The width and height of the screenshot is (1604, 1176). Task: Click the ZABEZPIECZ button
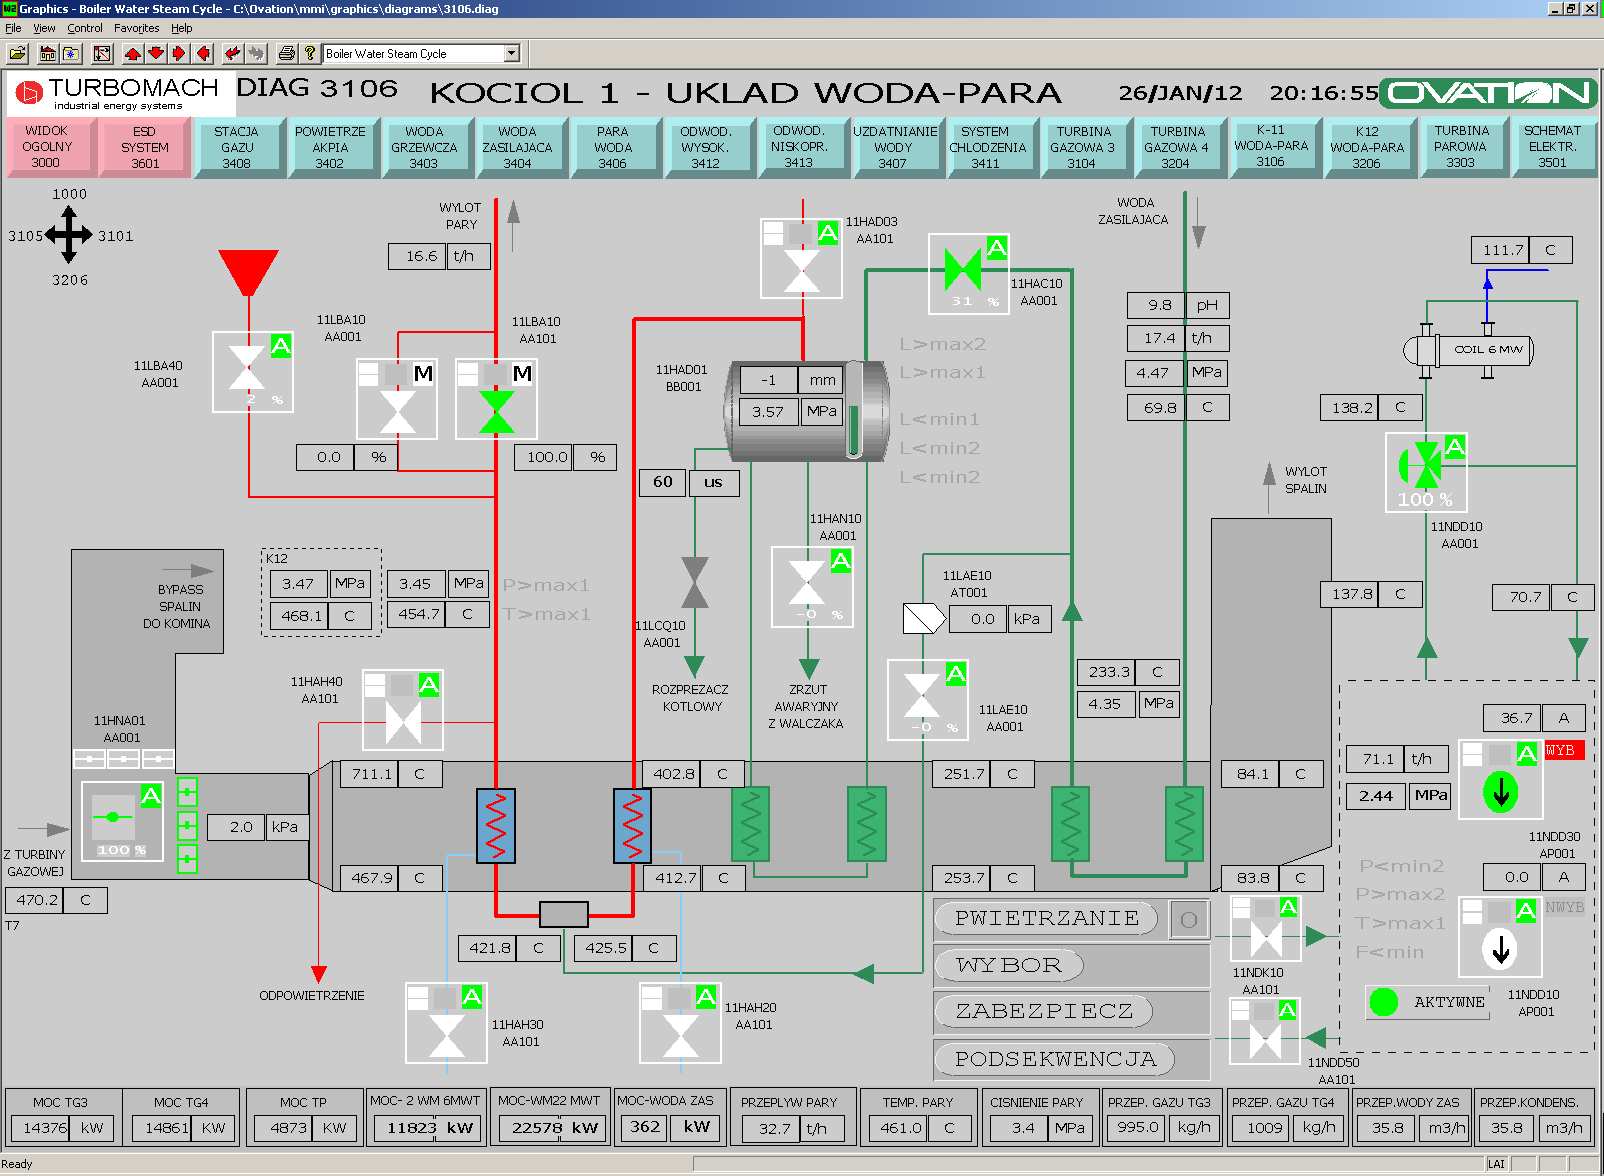coord(1044,1011)
